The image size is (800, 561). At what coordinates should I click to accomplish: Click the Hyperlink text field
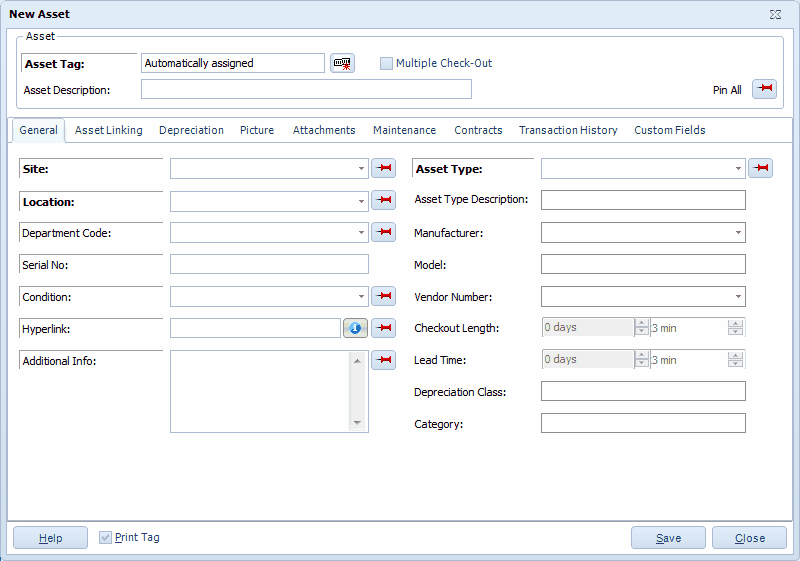256,328
